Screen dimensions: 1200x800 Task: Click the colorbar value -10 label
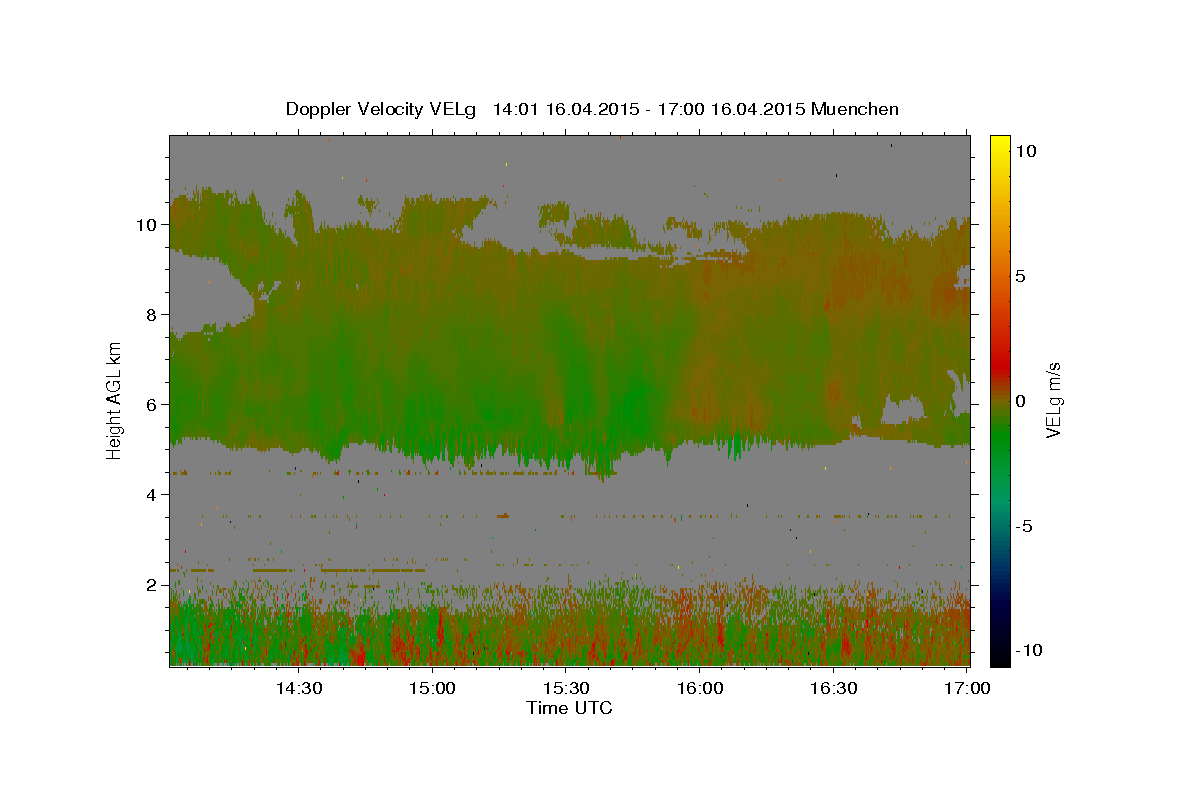[x=1028, y=650]
